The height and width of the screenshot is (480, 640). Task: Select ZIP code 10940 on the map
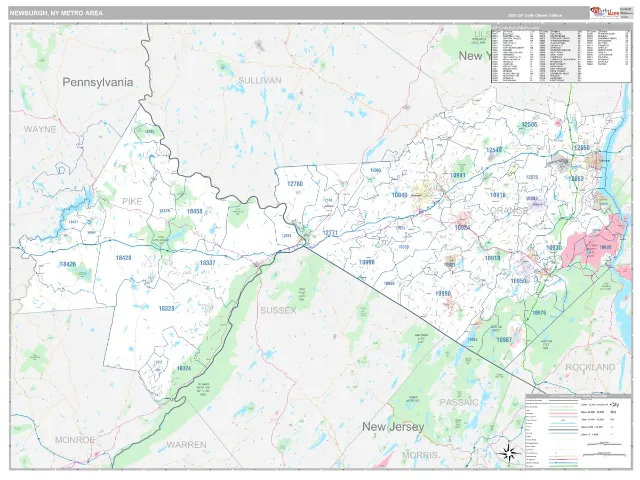pyautogui.click(x=399, y=195)
